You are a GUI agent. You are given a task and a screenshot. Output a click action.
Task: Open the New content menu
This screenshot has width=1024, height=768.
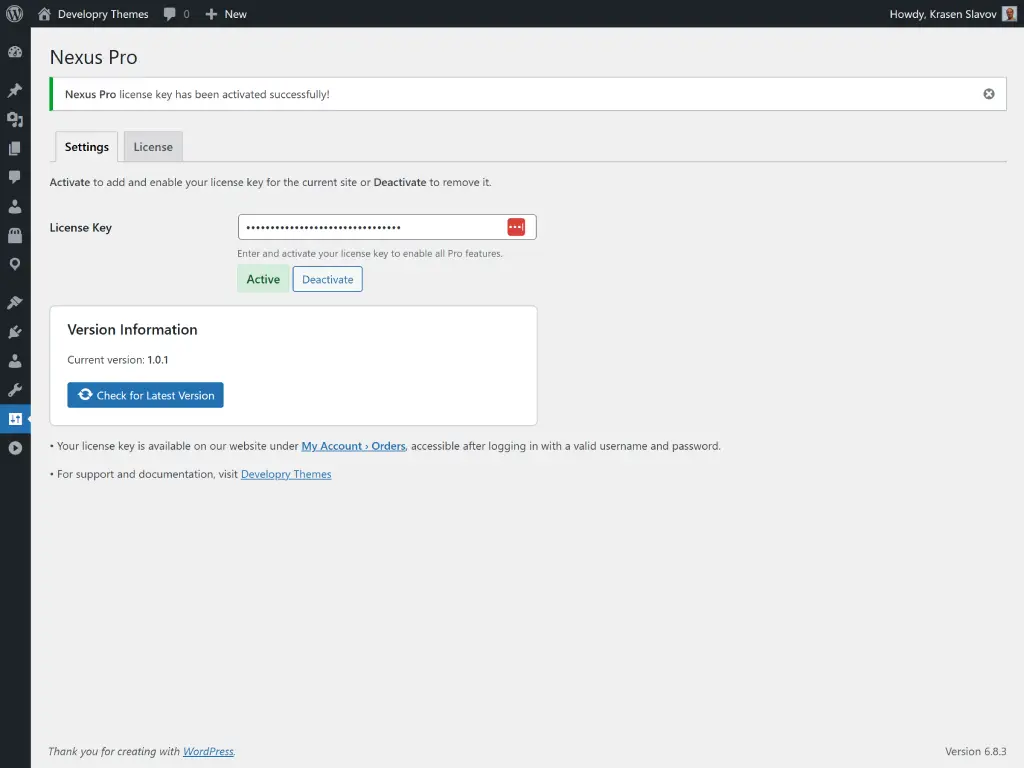(226, 14)
